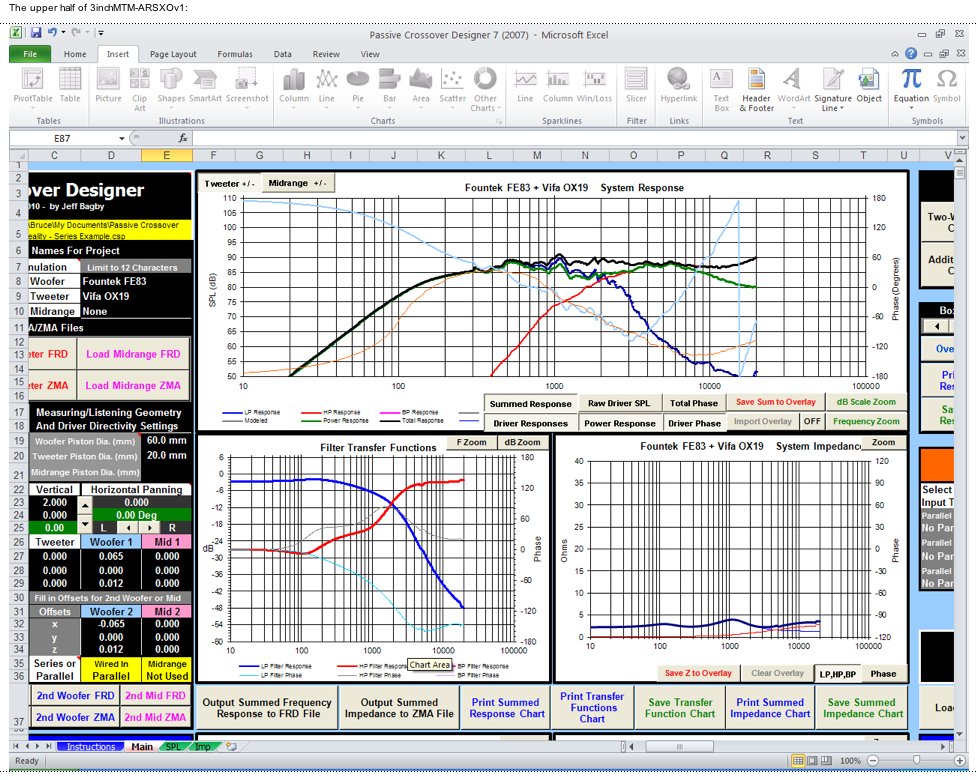Open the File tab
Image resolution: width=978 pixels, height=780 pixels.
30,54
